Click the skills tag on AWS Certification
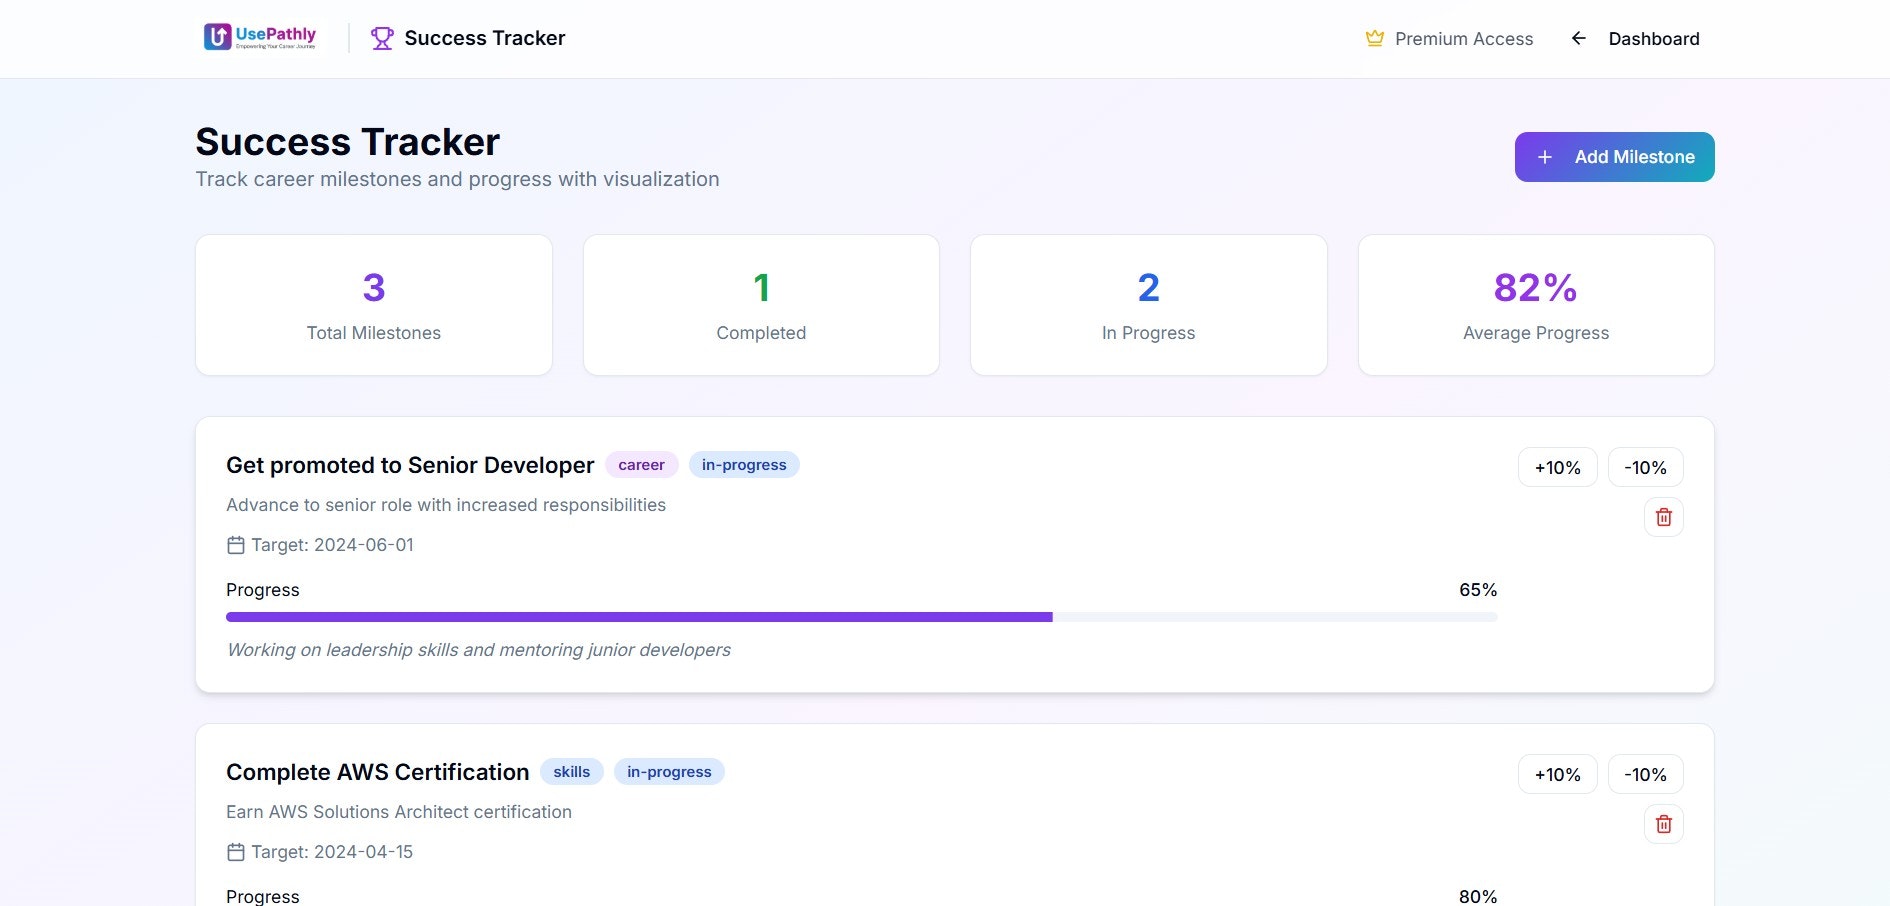Screen dimensions: 1890x906 pyautogui.click(x=572, y=772)
